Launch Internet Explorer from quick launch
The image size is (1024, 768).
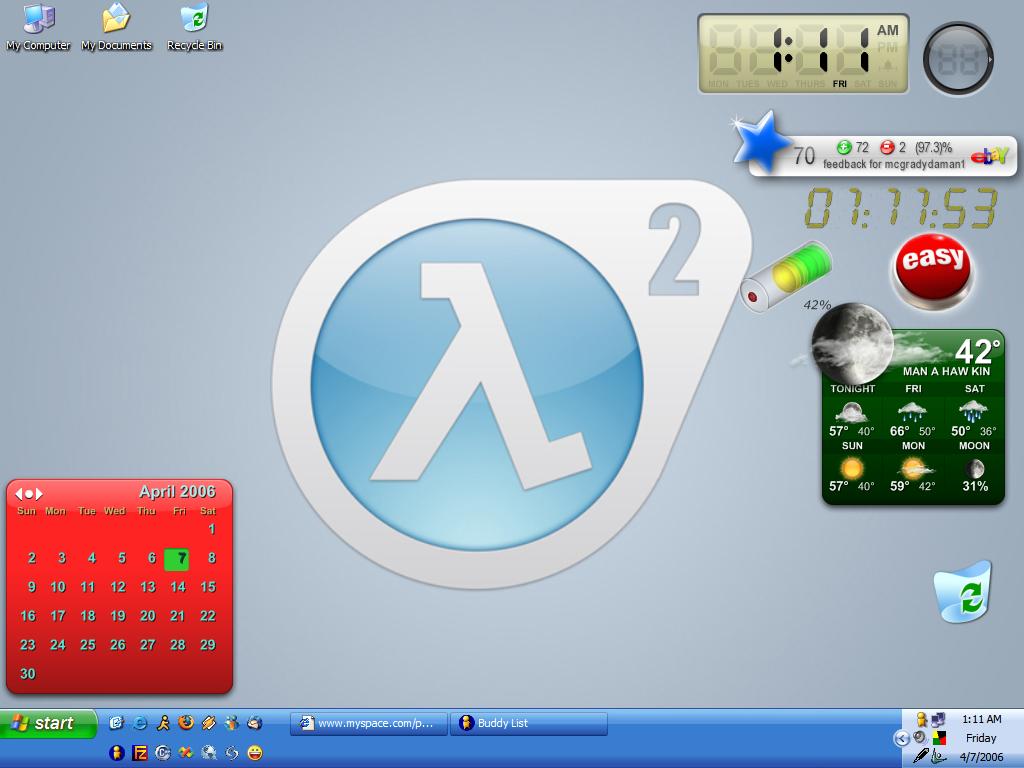pos(140,723)
